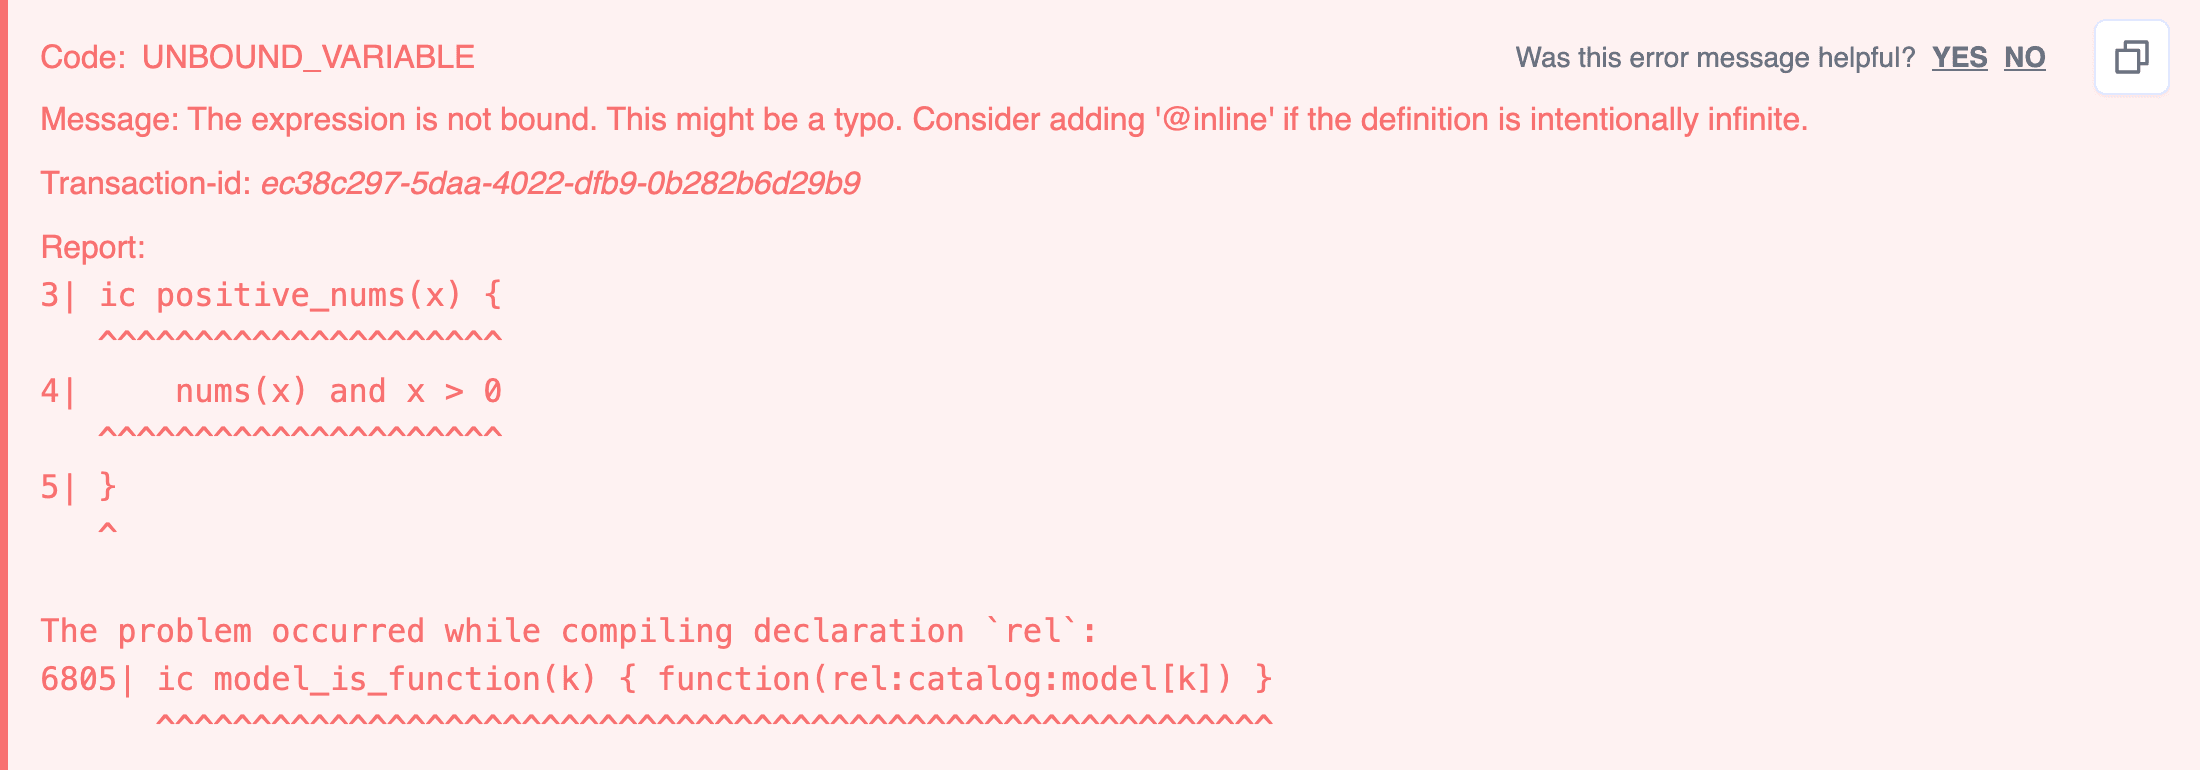Click the "Was this error message helpful?" text
The width and height of the screenshot is (2200, 770).
1714,58
